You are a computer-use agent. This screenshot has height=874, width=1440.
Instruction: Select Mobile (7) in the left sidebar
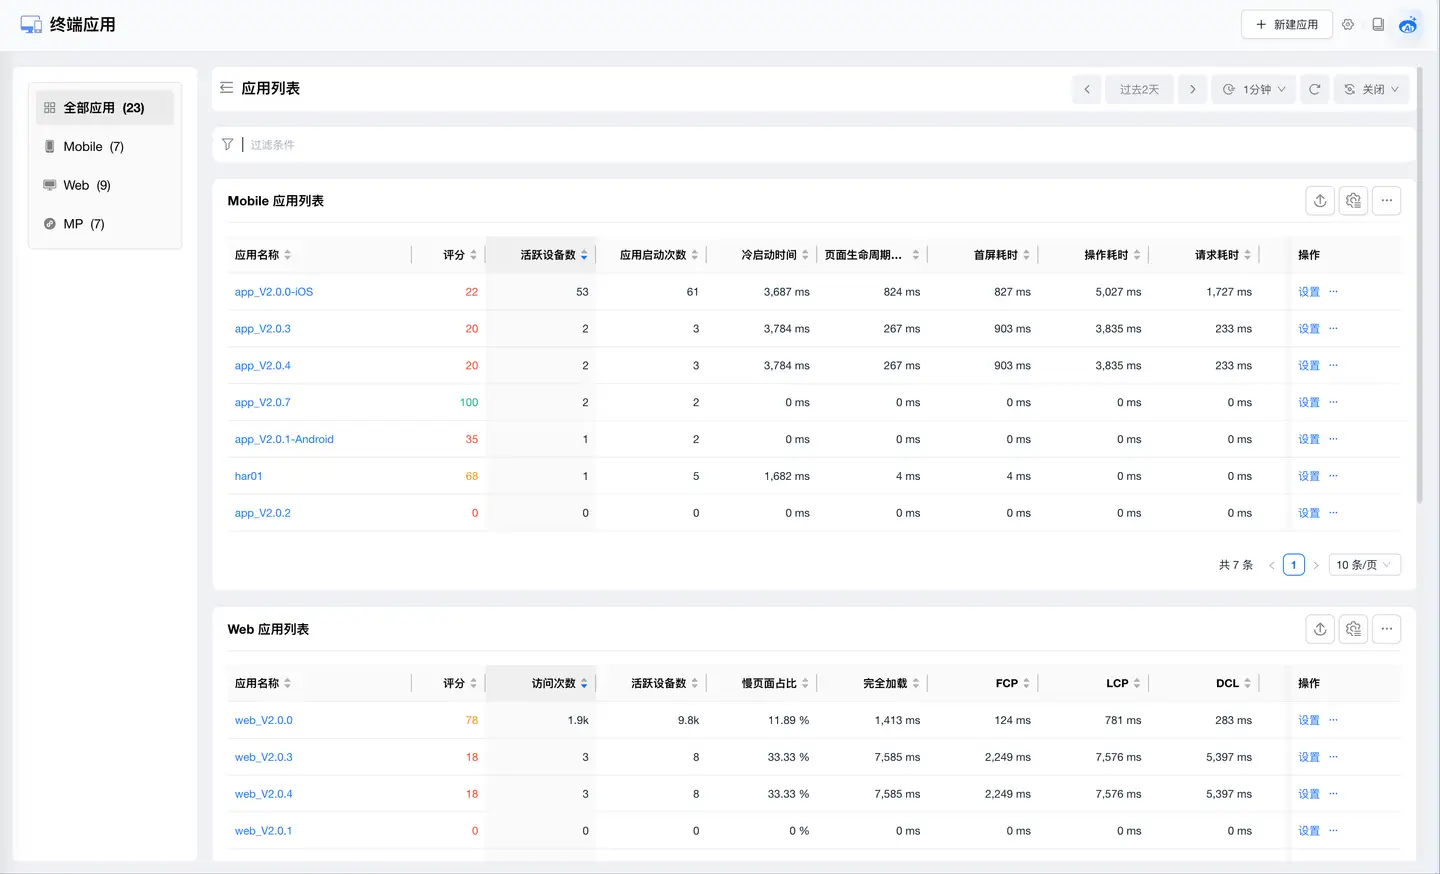coord(93,147)
